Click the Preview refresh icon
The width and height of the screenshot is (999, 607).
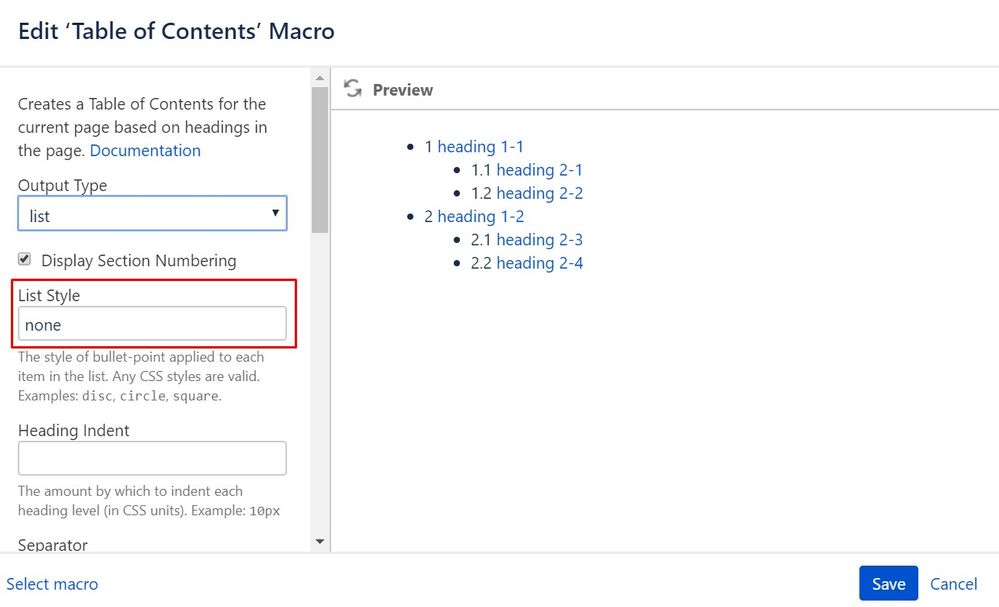352,89
